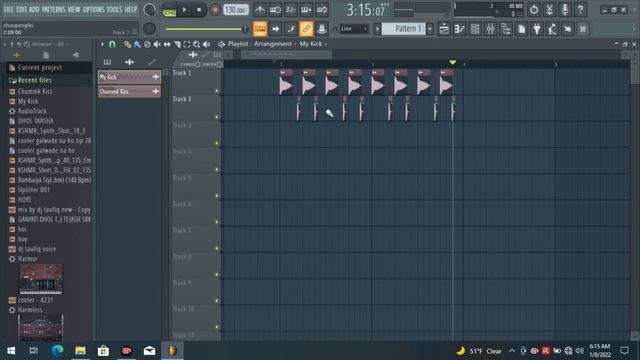
Task: Open the Piano roll icon
Action: tap(460, 29)
